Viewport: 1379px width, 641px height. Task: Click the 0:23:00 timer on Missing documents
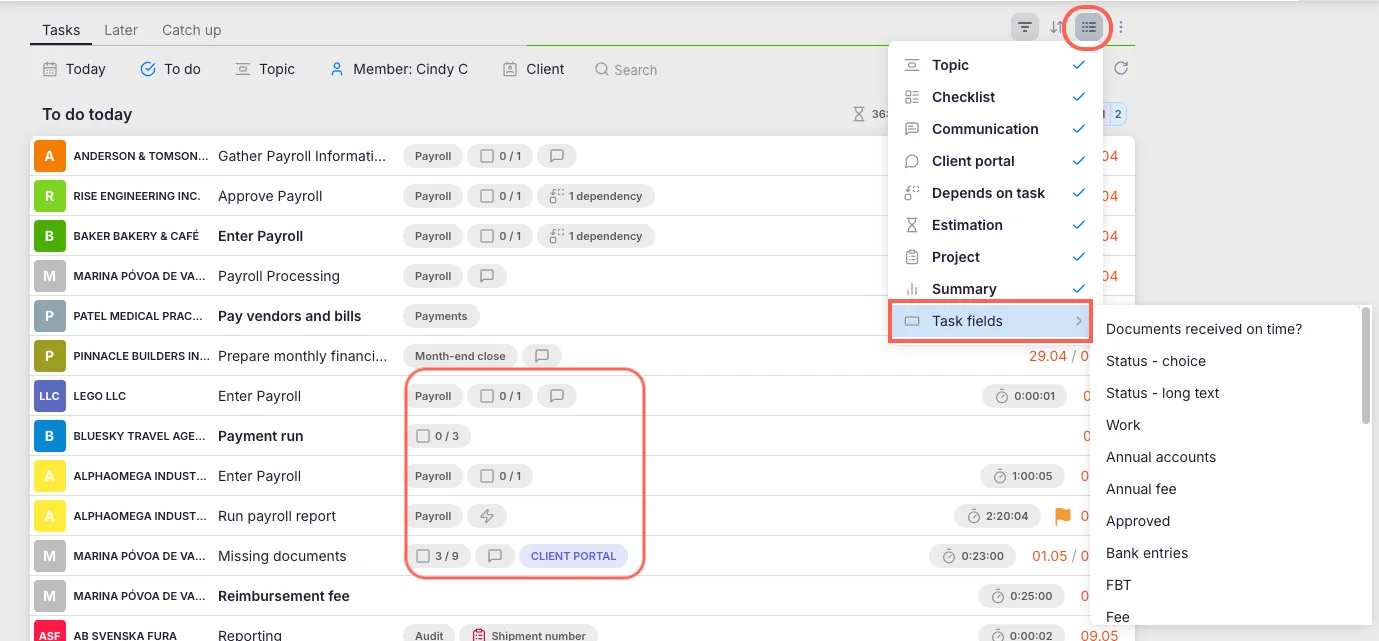(x=972, y=556)
